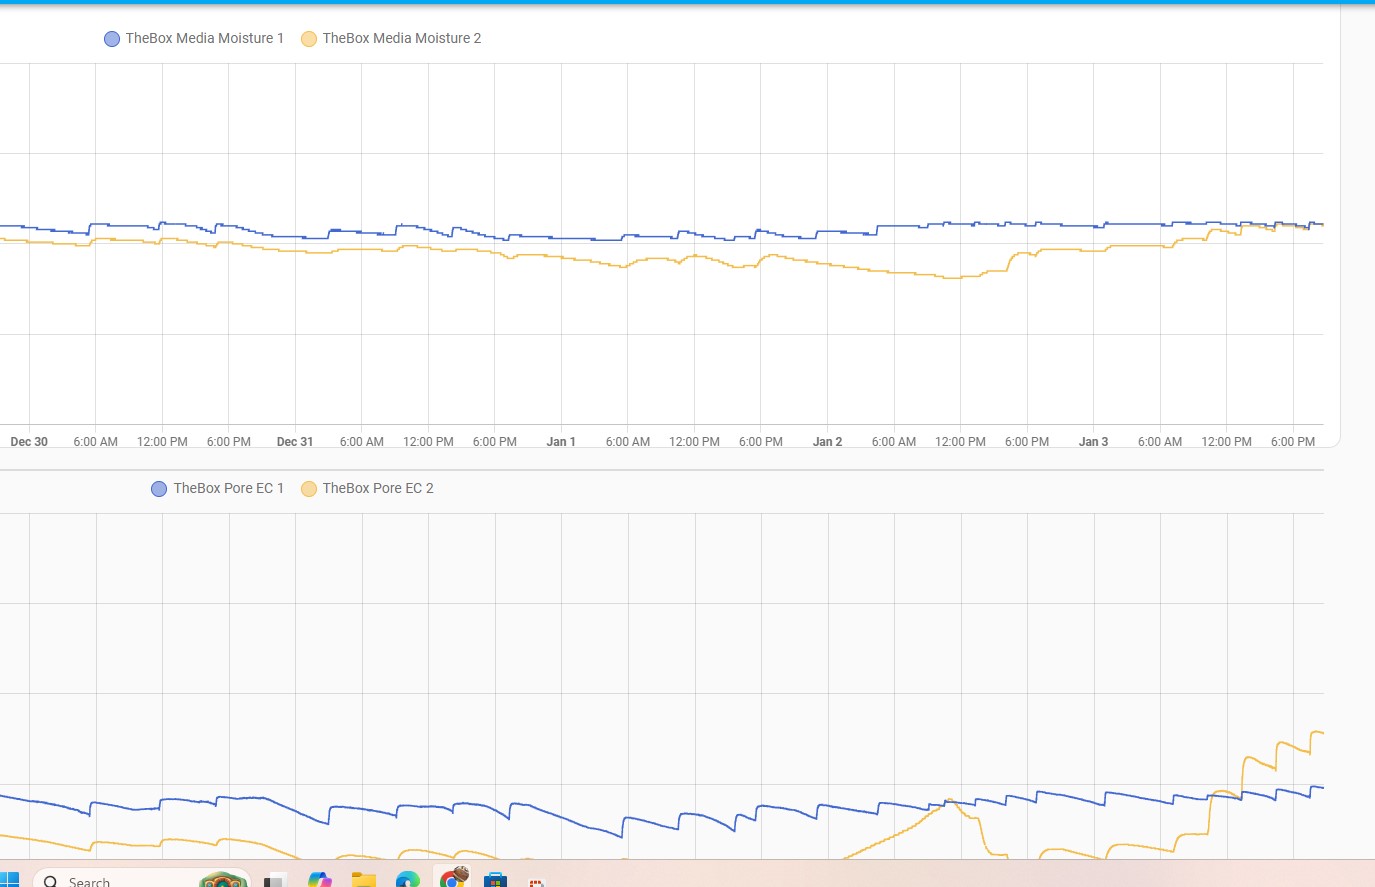The height and width of the screenshot is (887, 1375).
Task: Click the blue Media Moisture 1 legend dot
Action: (x=112, y=39)
